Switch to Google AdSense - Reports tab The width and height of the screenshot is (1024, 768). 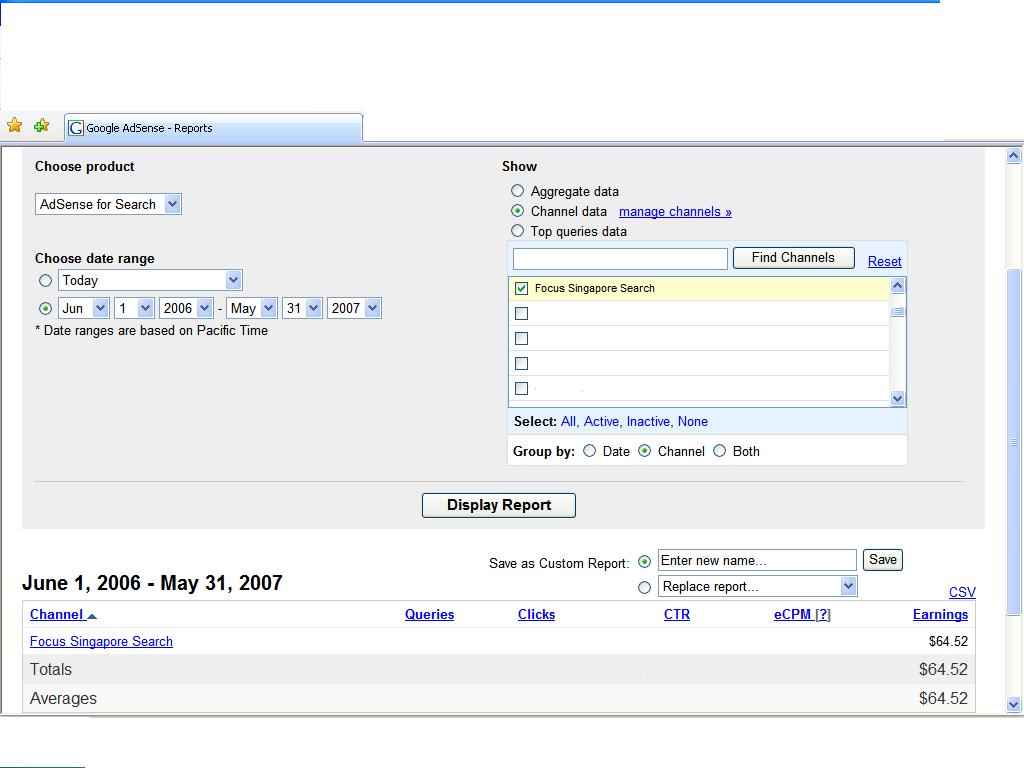click(x=213, y=128)
